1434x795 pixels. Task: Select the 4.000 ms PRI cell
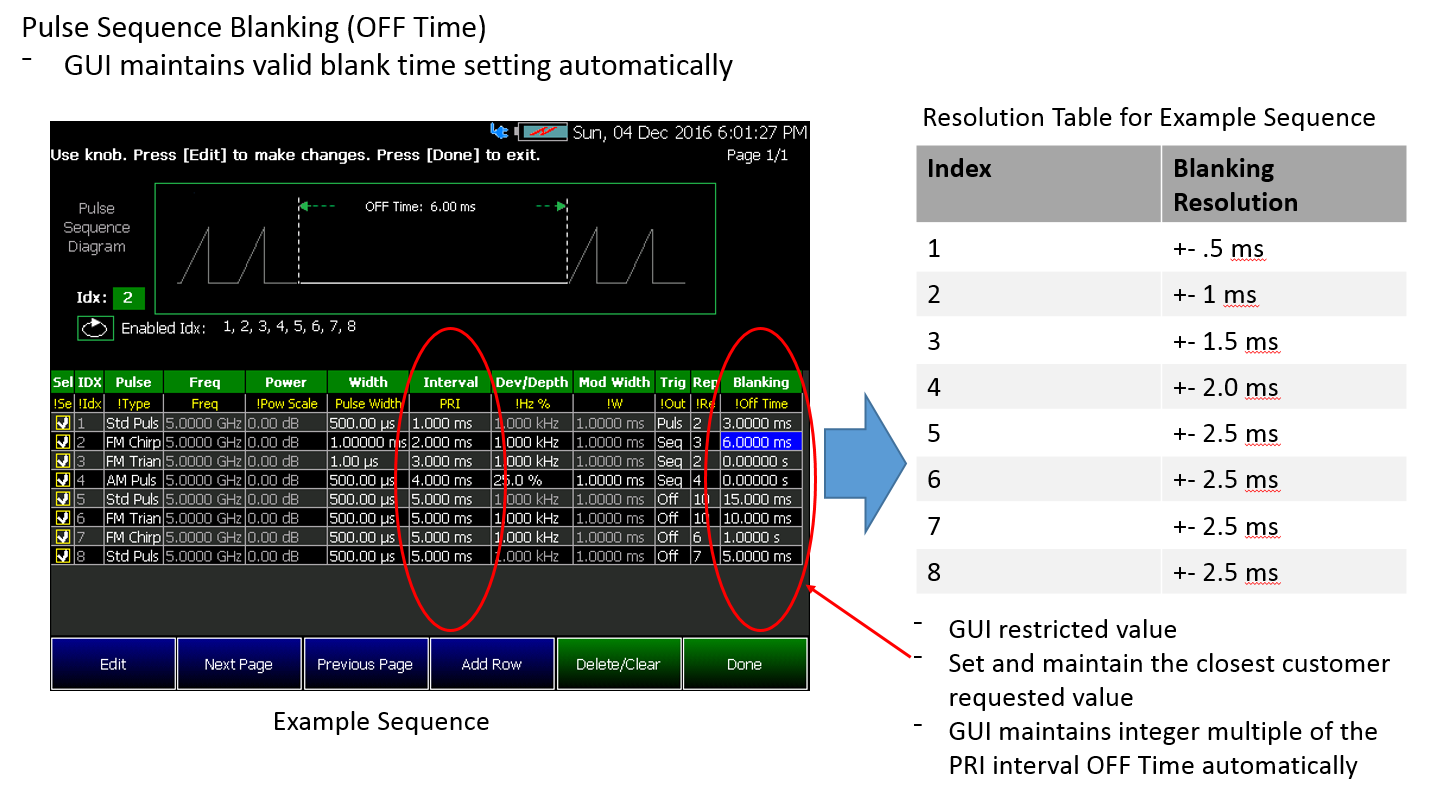pos(451,480)
